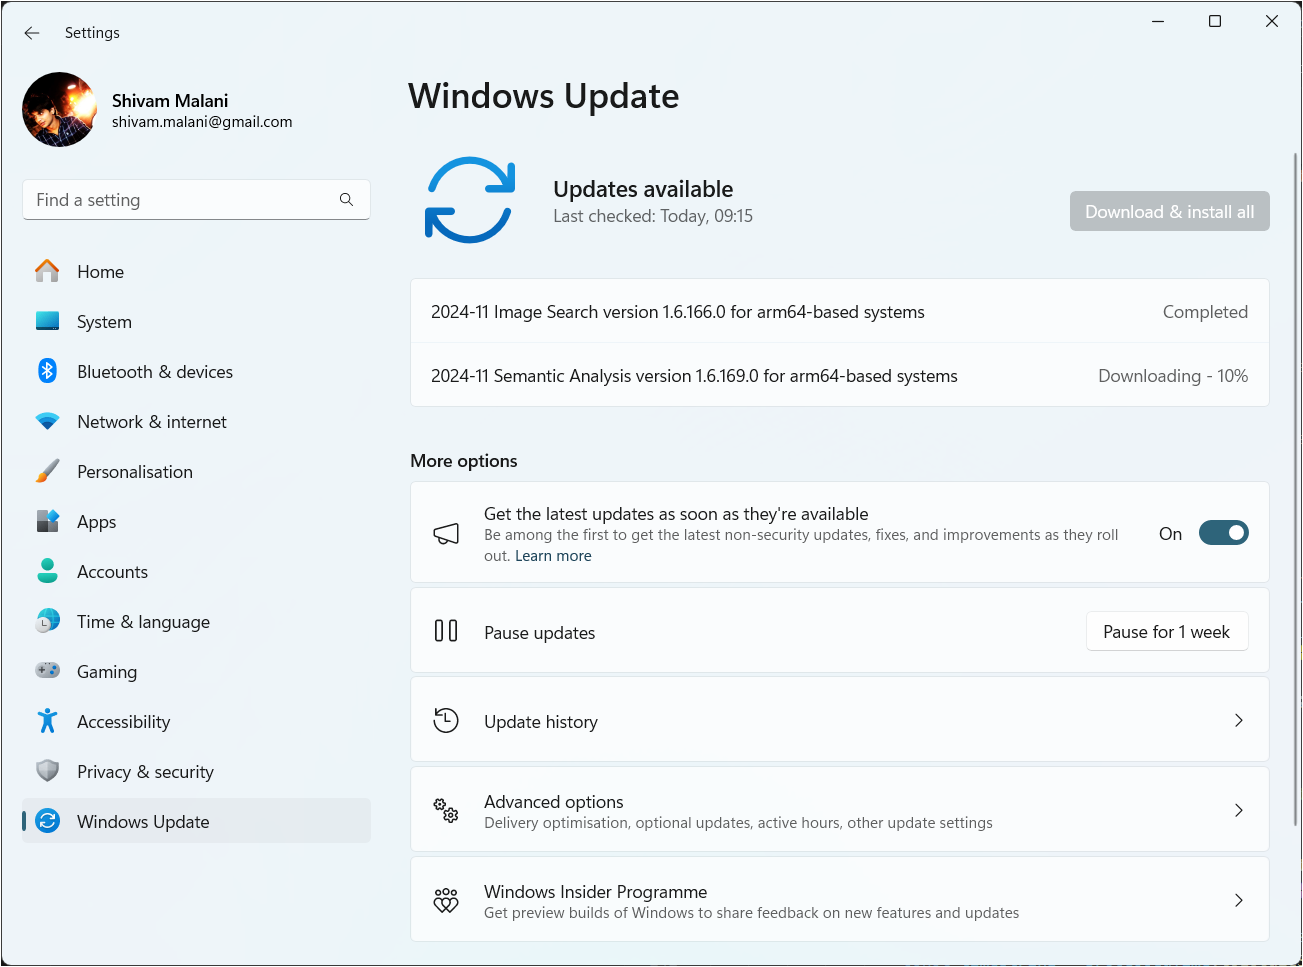This screenshot has width=1303, height=967.
Task: Expand Update history with its chevron arrow
Action: [x=1239, y=720]
